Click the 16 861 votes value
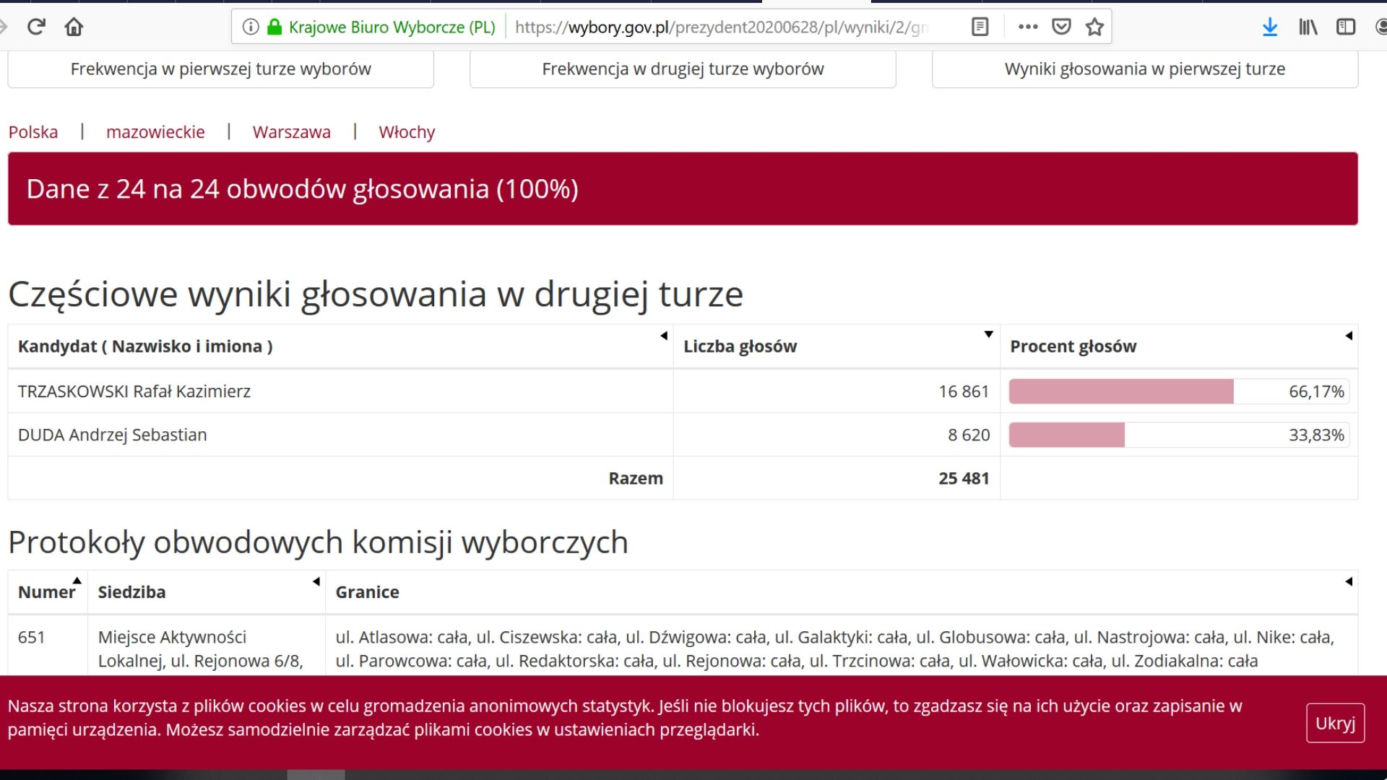 963,392
